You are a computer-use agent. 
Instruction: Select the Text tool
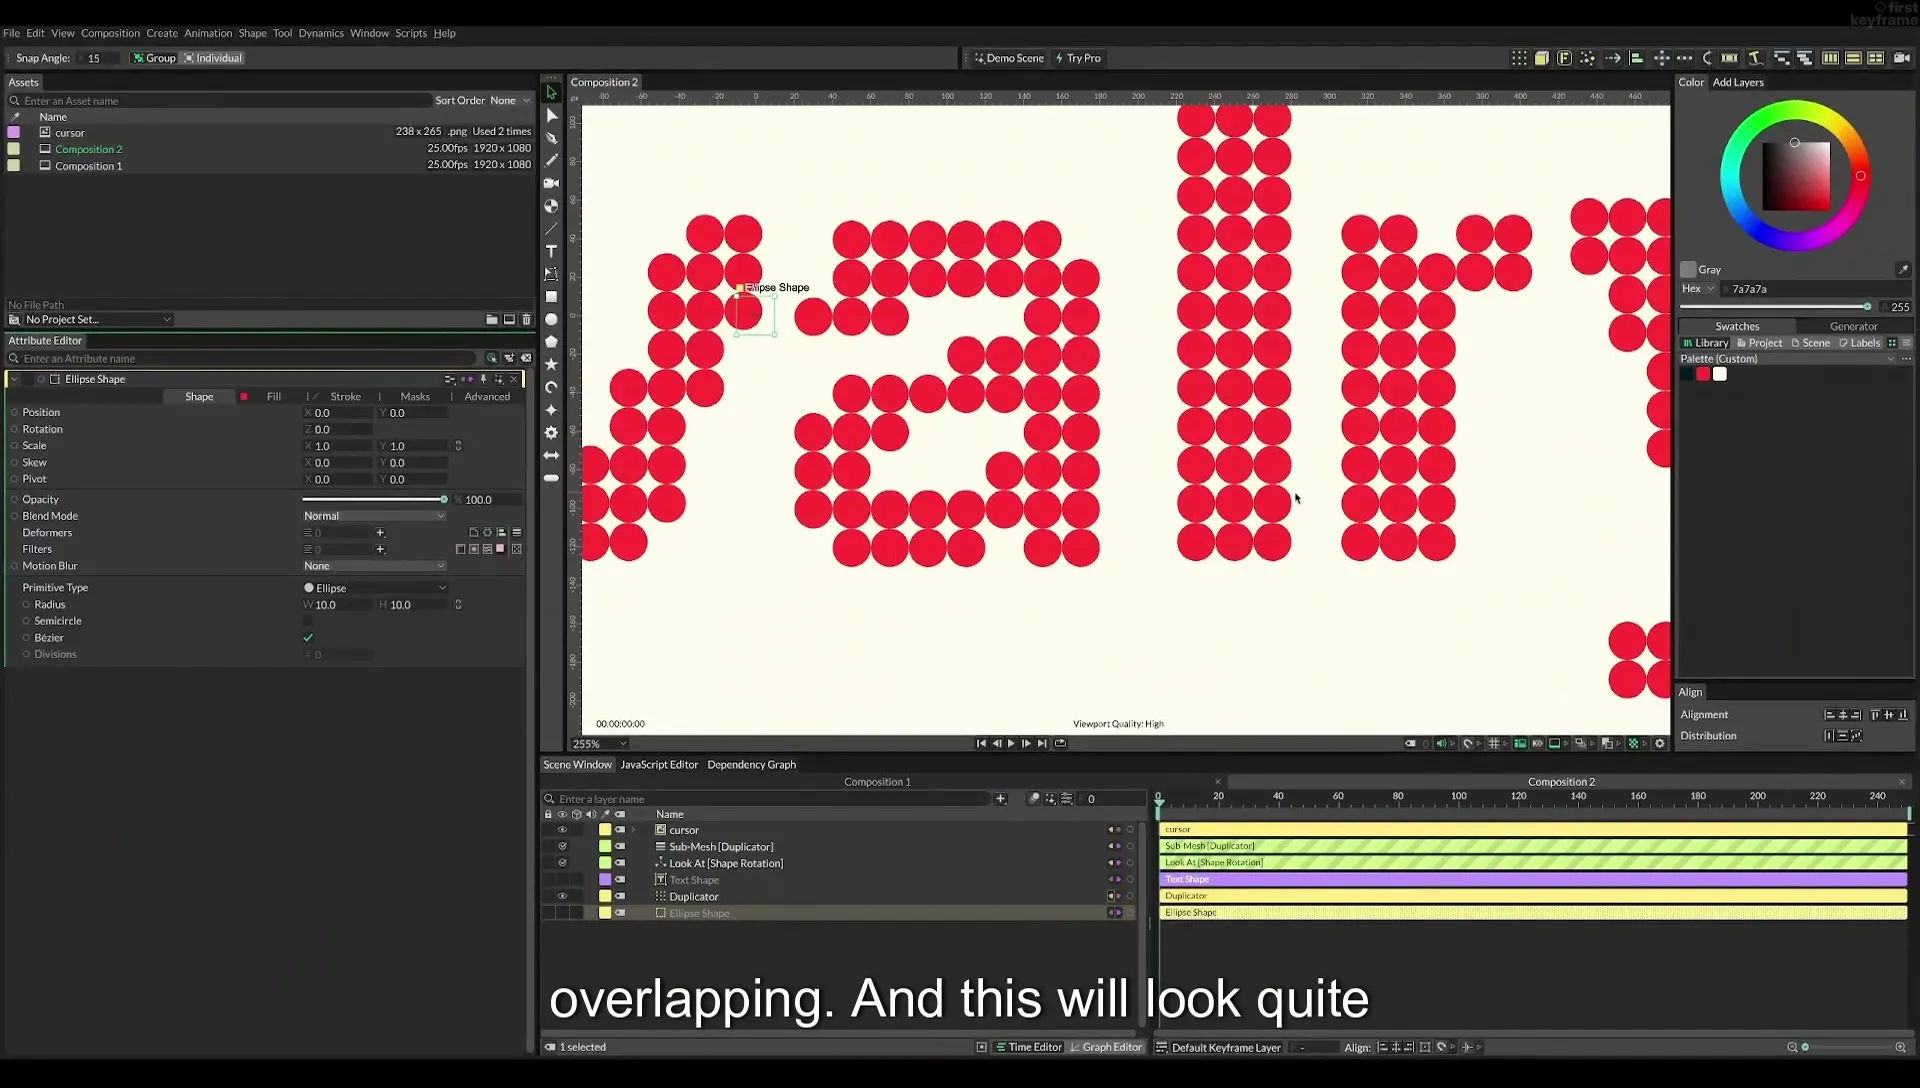551,251
